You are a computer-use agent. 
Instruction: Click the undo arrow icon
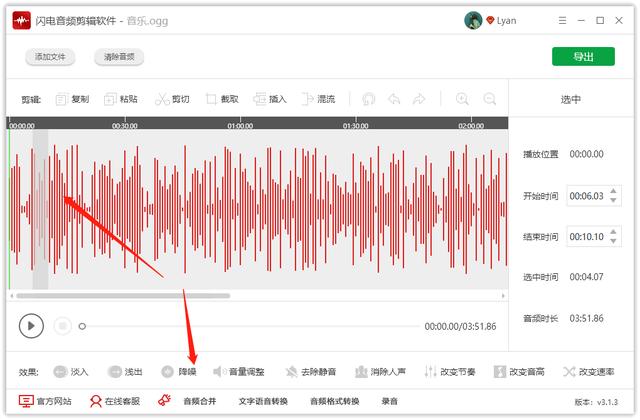click(x=394, y=99)
